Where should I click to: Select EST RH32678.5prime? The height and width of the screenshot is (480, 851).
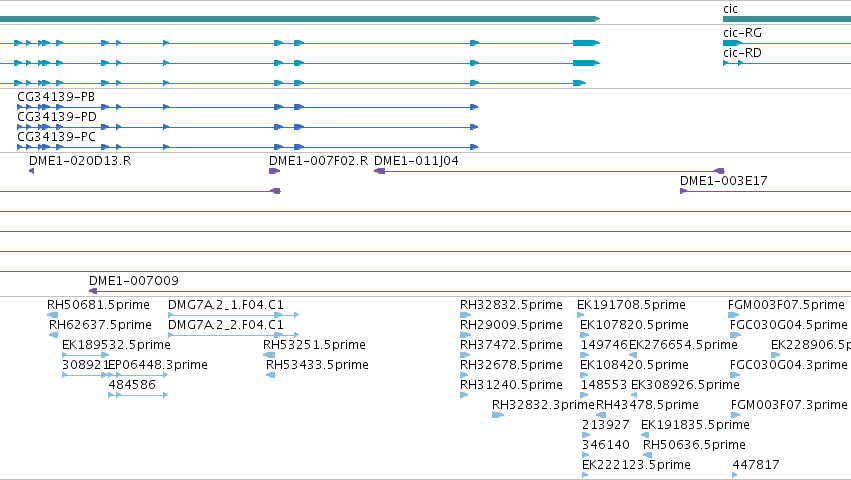511,365
